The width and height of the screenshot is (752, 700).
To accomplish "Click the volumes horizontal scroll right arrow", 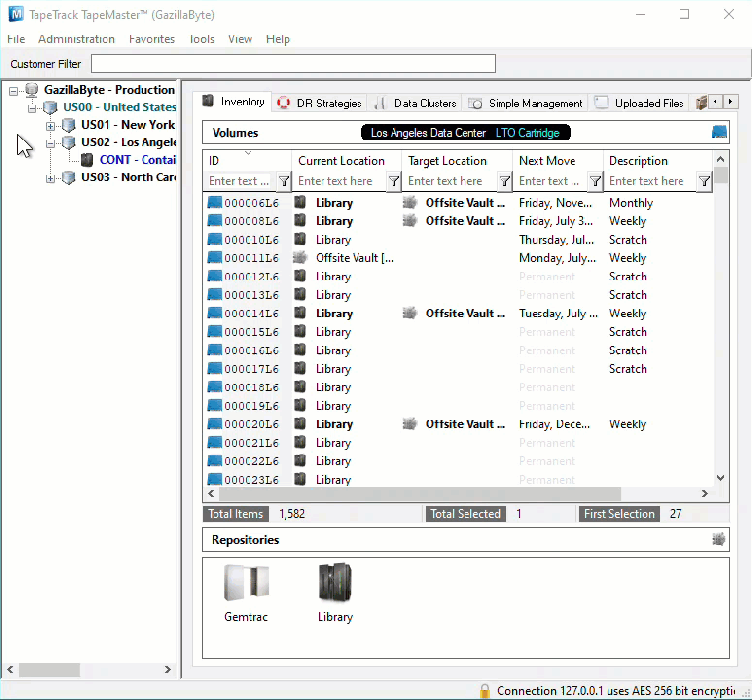I will tap(705, 493).
